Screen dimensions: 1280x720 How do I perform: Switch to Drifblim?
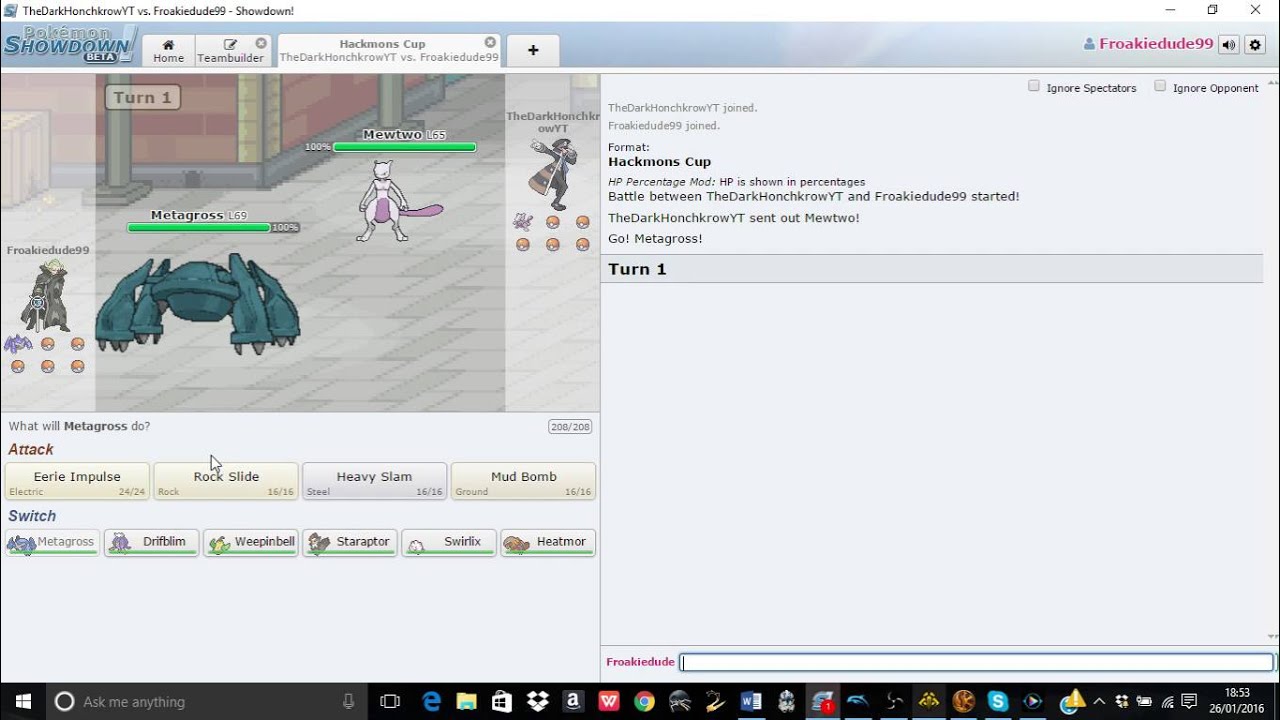(x=151, y=543)
